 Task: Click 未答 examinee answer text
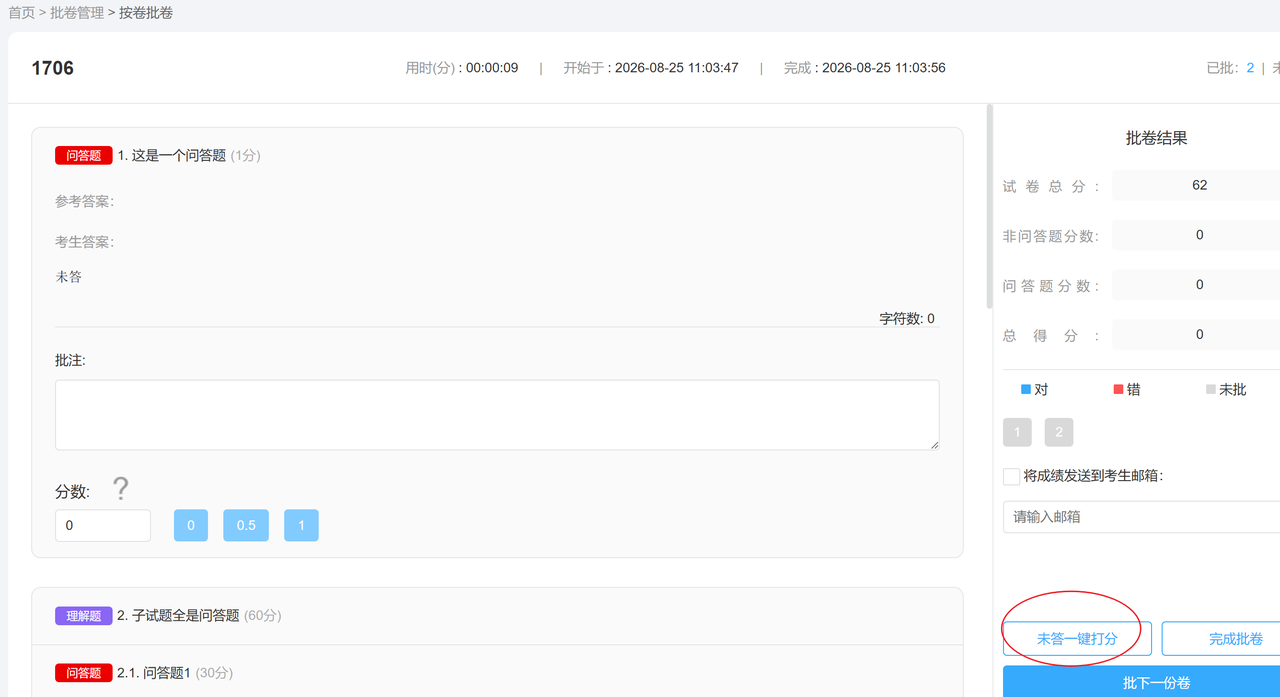click(69, 277)
